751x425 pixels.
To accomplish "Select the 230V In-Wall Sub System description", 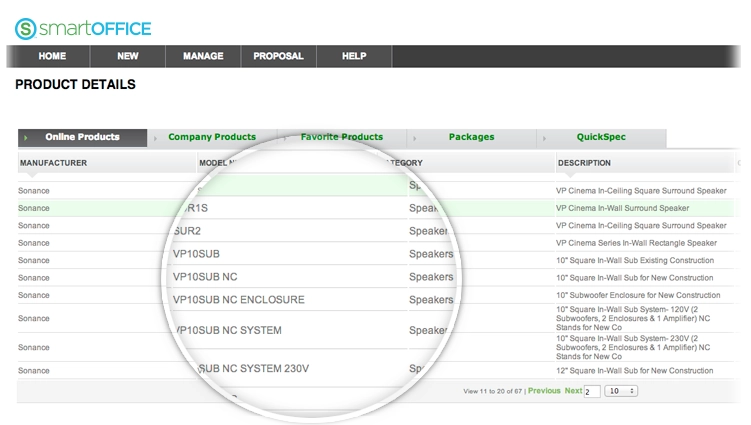I will click(633, 347).
